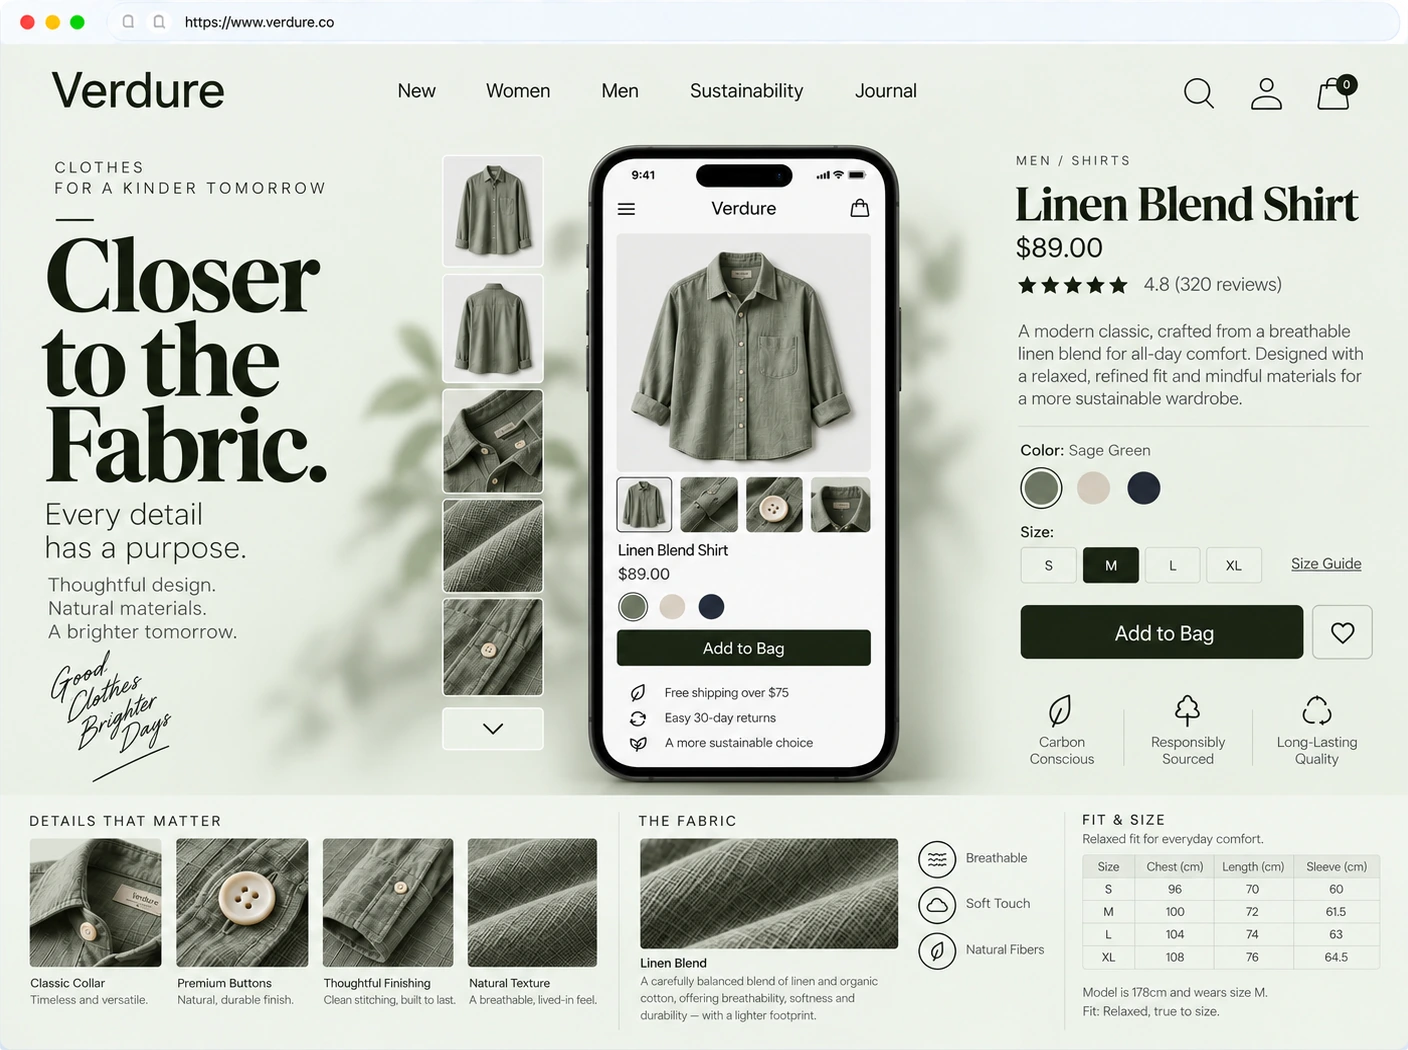Click the Carbon Conscious leaf icon
The height and width of the screenshot is (1050, 1408).
coord(1060,711)
